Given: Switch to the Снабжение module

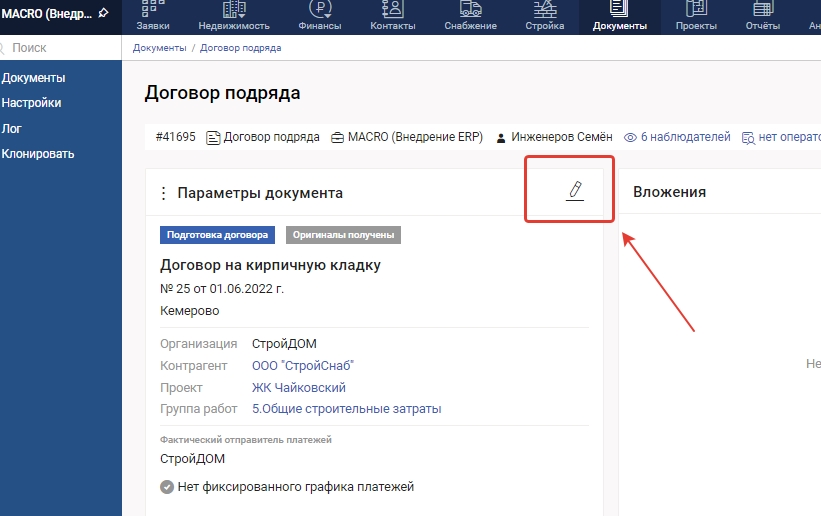Looking at the screenshot, I should [470, 17].
